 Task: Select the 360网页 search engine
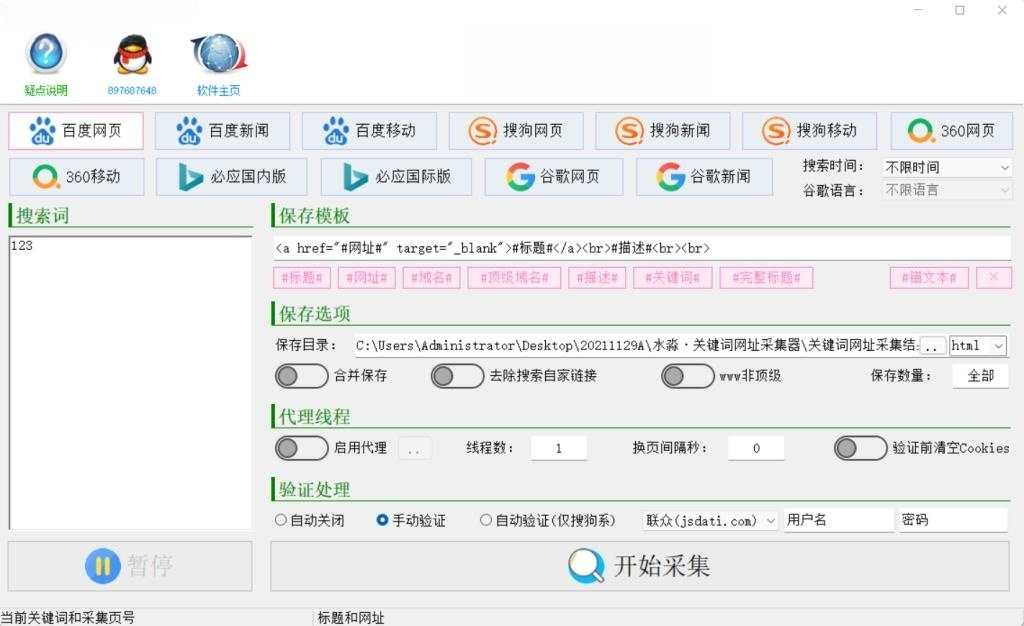click(951, 131)
